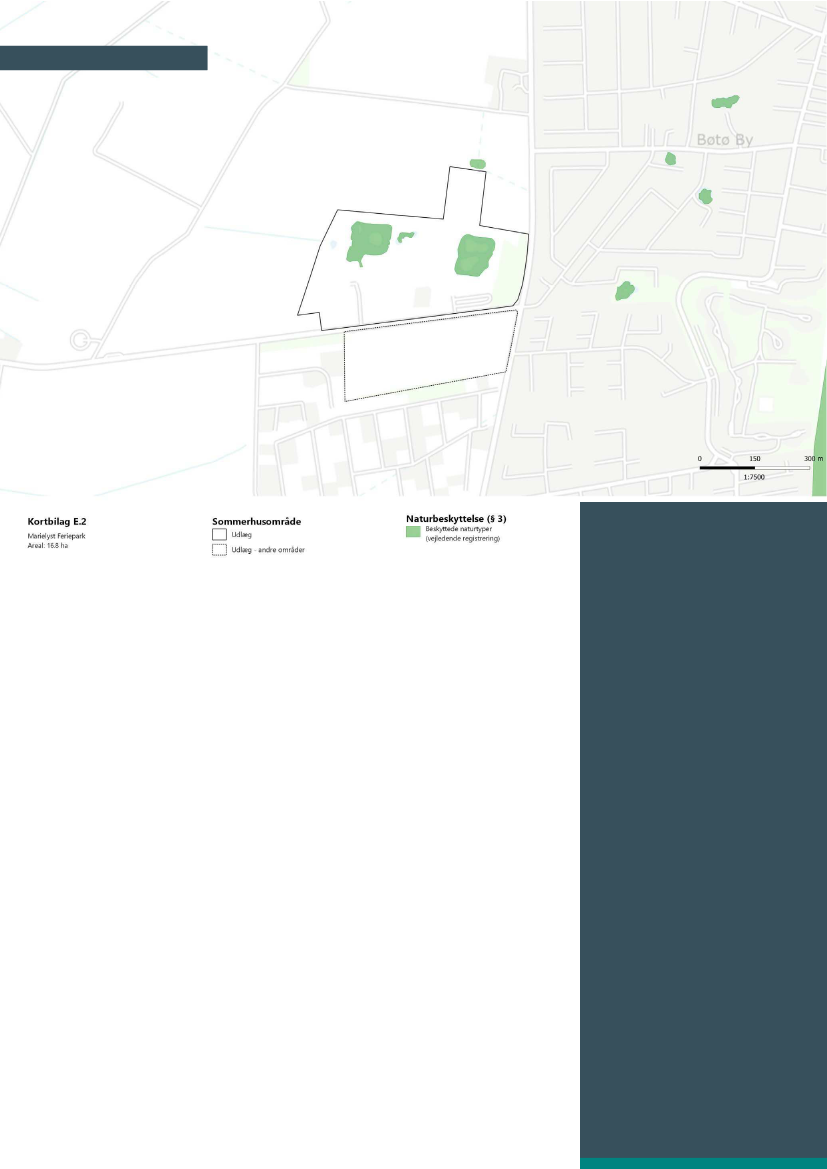
Task: Click the Marielyst Feriepark text
Action: tap(56, 536)
